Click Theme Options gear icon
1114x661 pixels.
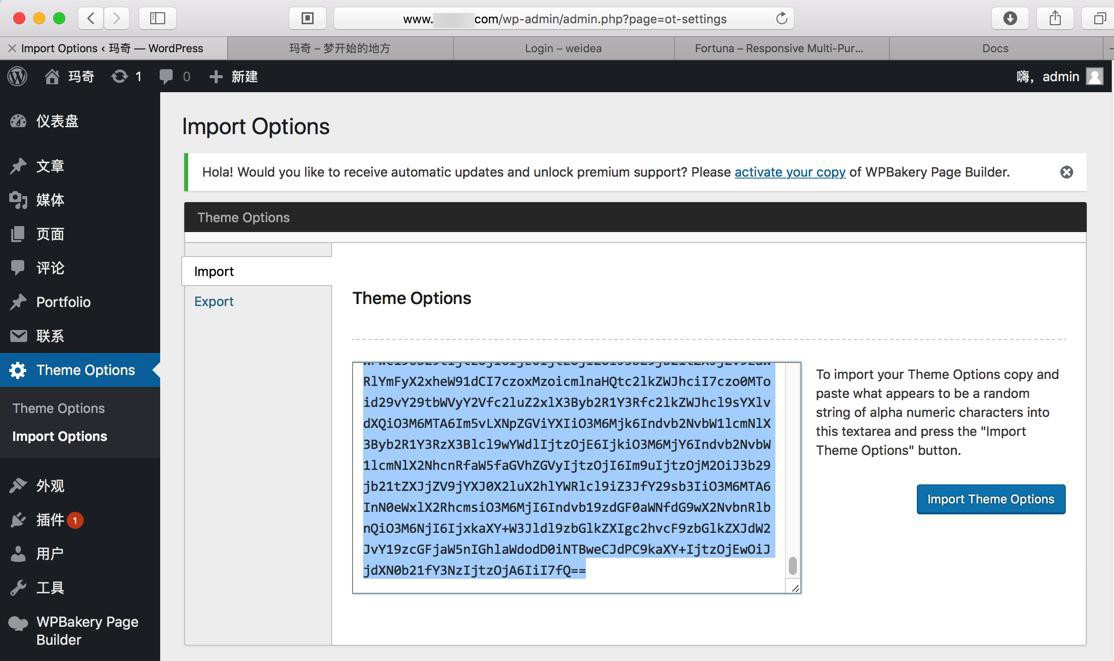click(18, 370)
